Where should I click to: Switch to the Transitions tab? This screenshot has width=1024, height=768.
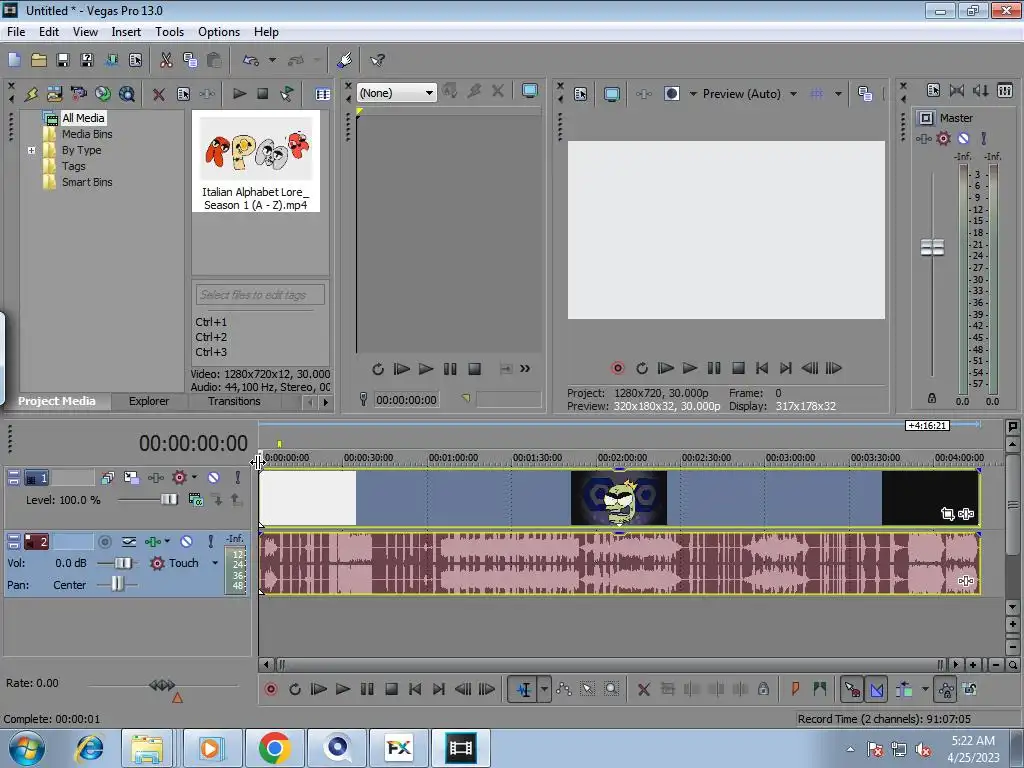click(x=234, y=401)
